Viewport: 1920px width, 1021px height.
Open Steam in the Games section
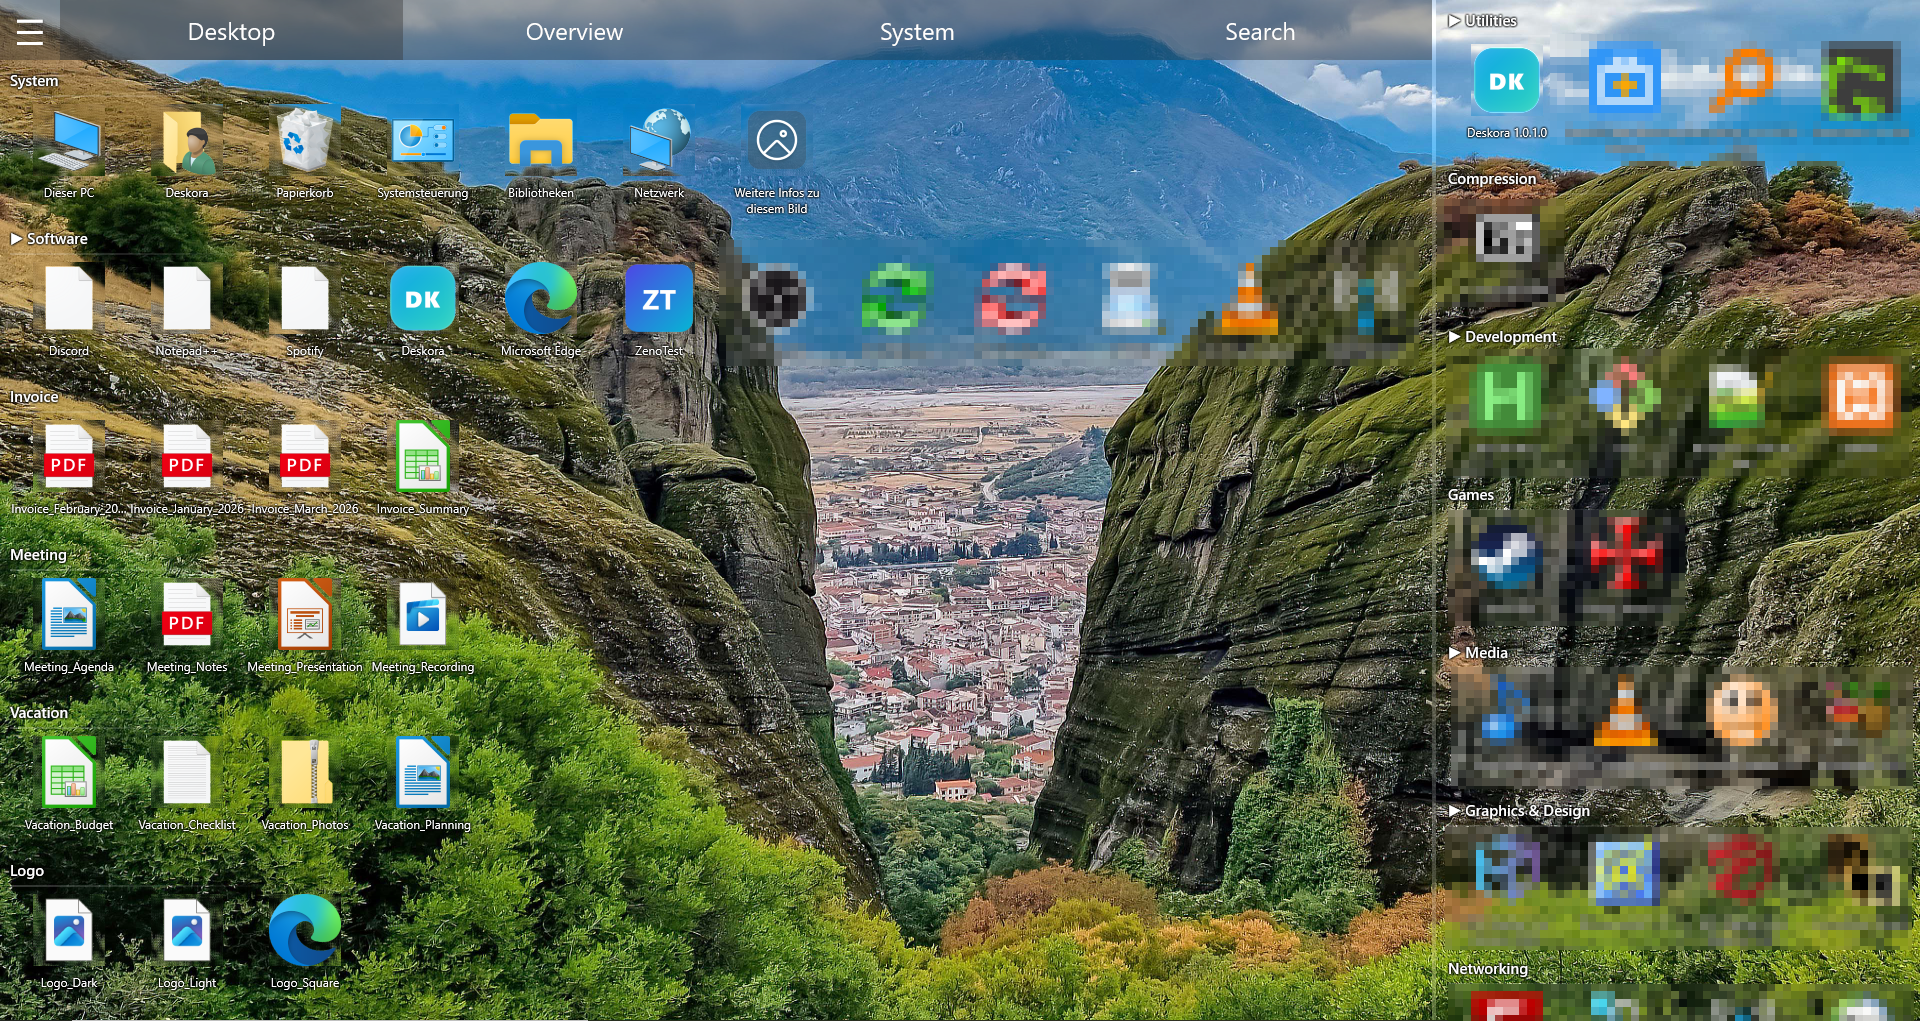[x=1507, y=560]
